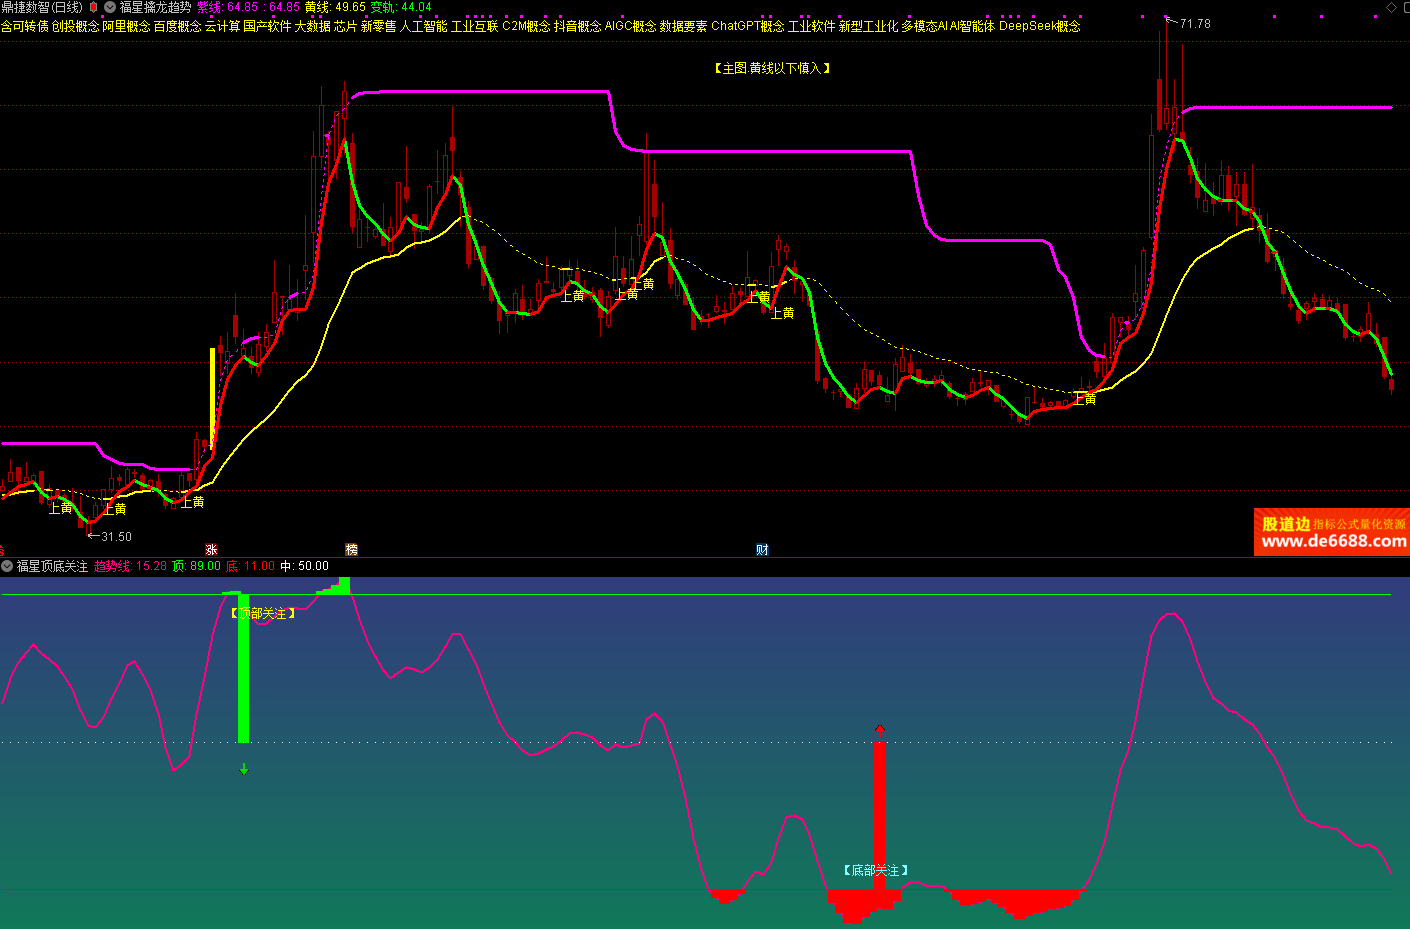Viewport: 1410px width, 929px height.
Task: Click the 鼎捷数智(日线) stock title
Action: (42, 7)
